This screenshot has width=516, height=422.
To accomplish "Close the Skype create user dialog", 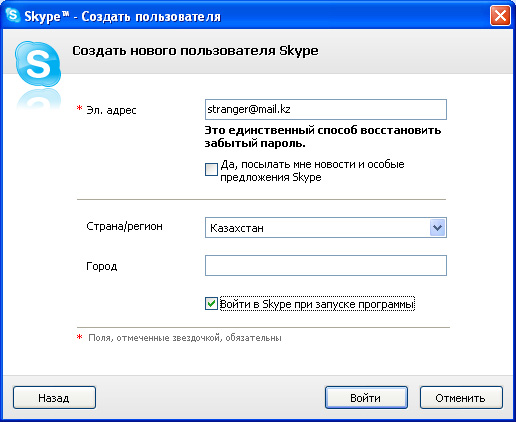I will [500, 15].
